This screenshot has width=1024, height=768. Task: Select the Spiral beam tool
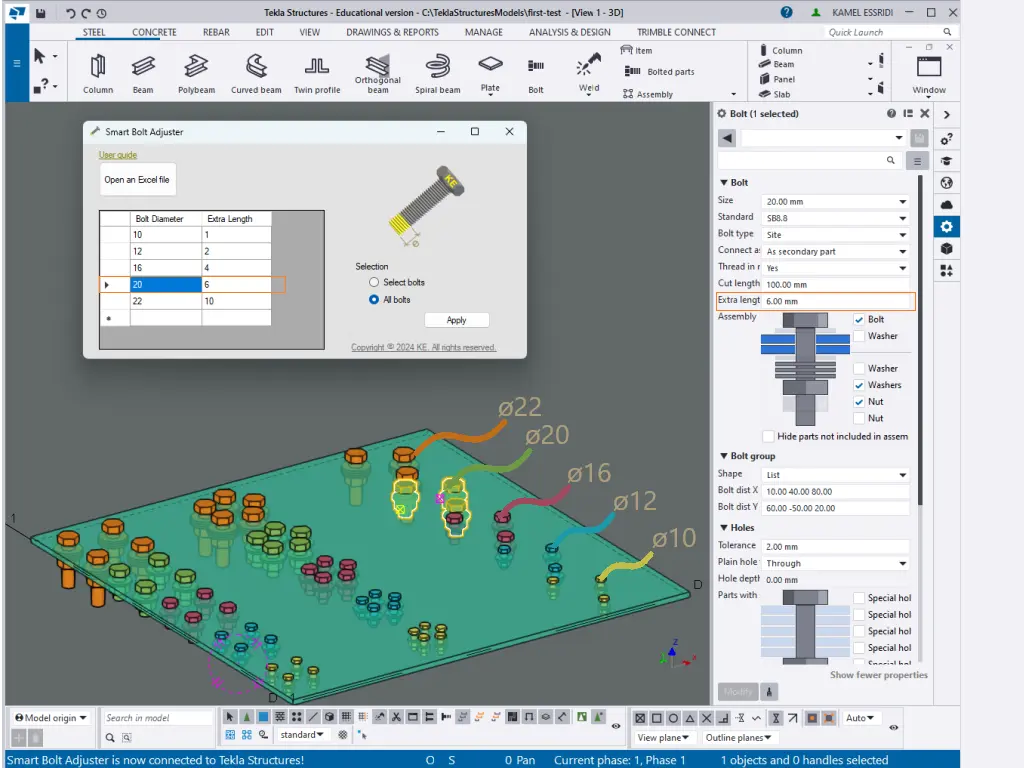(x=438, y=73)
